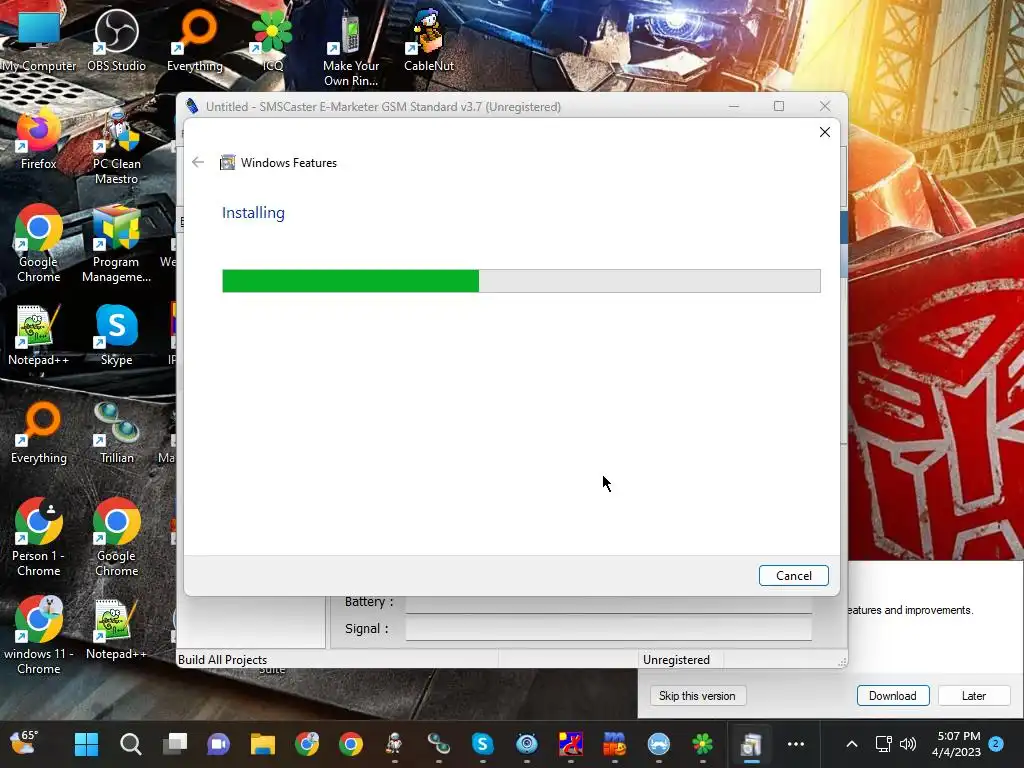This screenshot has width=1024, height=768.
Task: Open Everything shortcut beside OBS Studio
Action: [195, 40]
